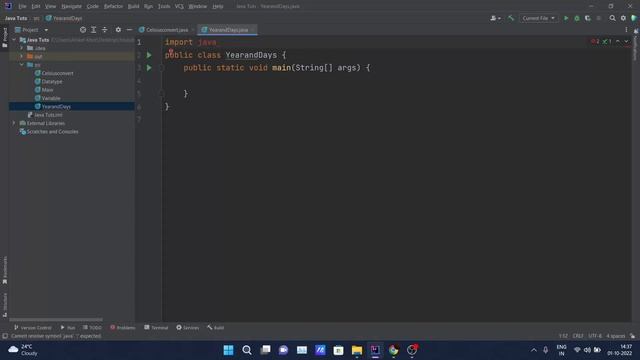Expand the out folder

22,56
